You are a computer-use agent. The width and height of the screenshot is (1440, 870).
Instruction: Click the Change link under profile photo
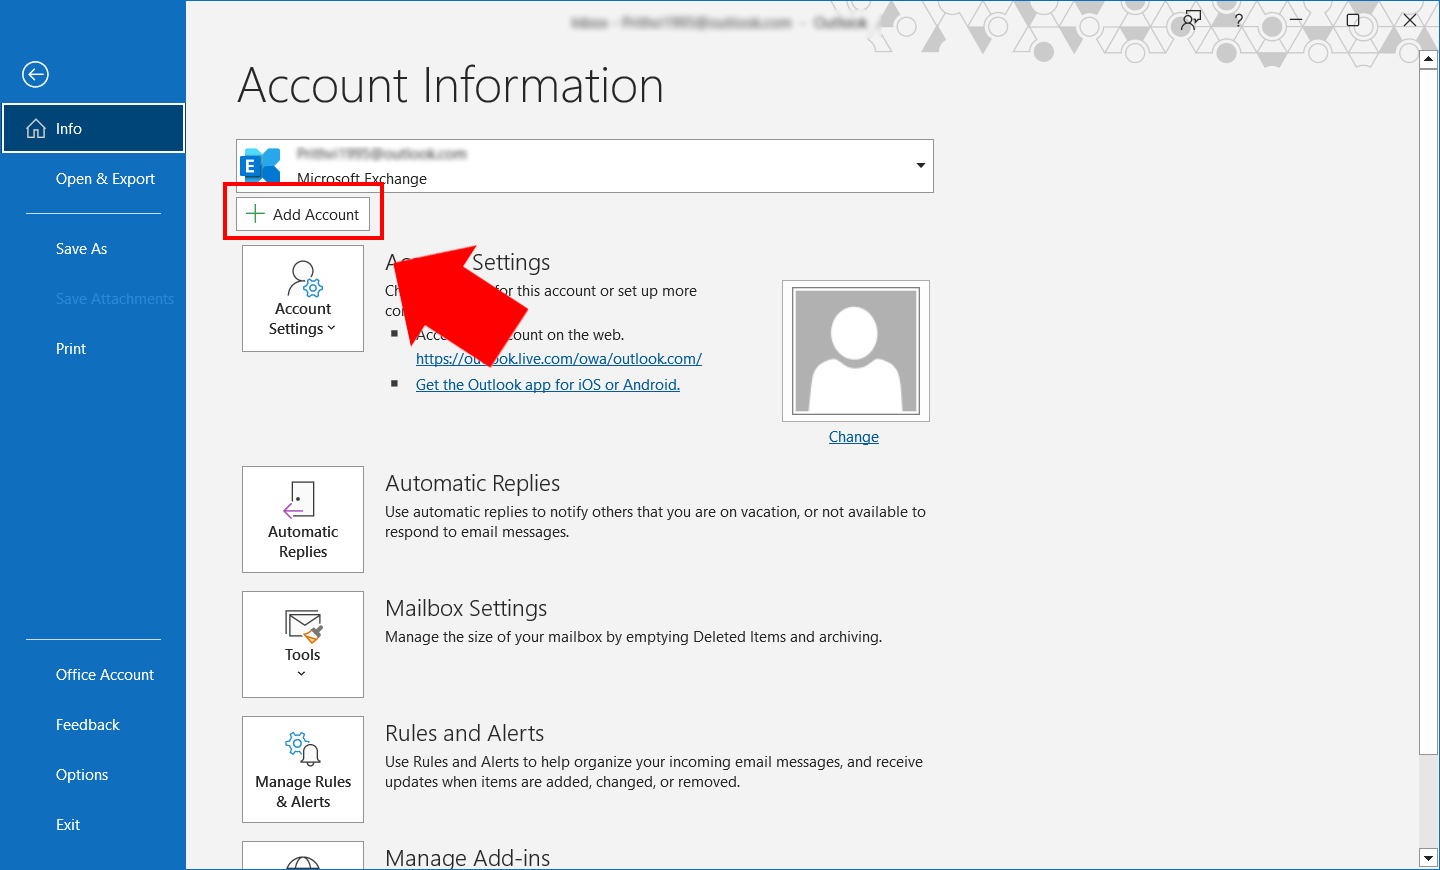pos(854,437)
